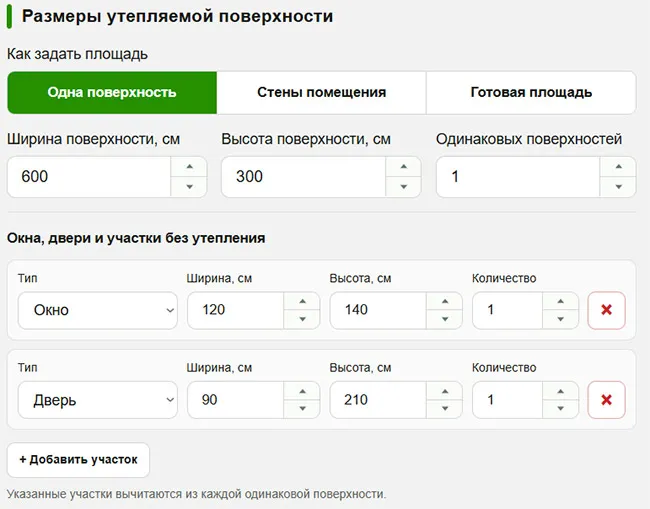Decrease Дверь row width with down arrow

[302, 409]
